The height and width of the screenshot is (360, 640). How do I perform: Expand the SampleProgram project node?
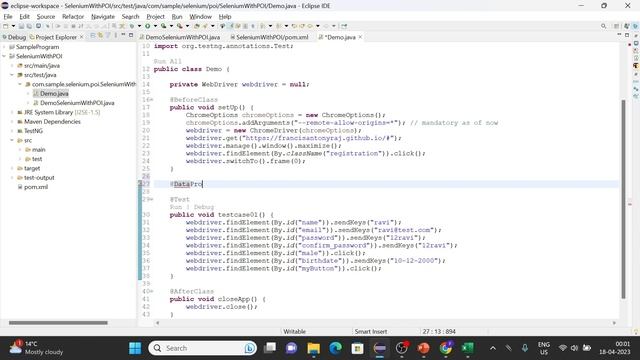pos(4,47)
